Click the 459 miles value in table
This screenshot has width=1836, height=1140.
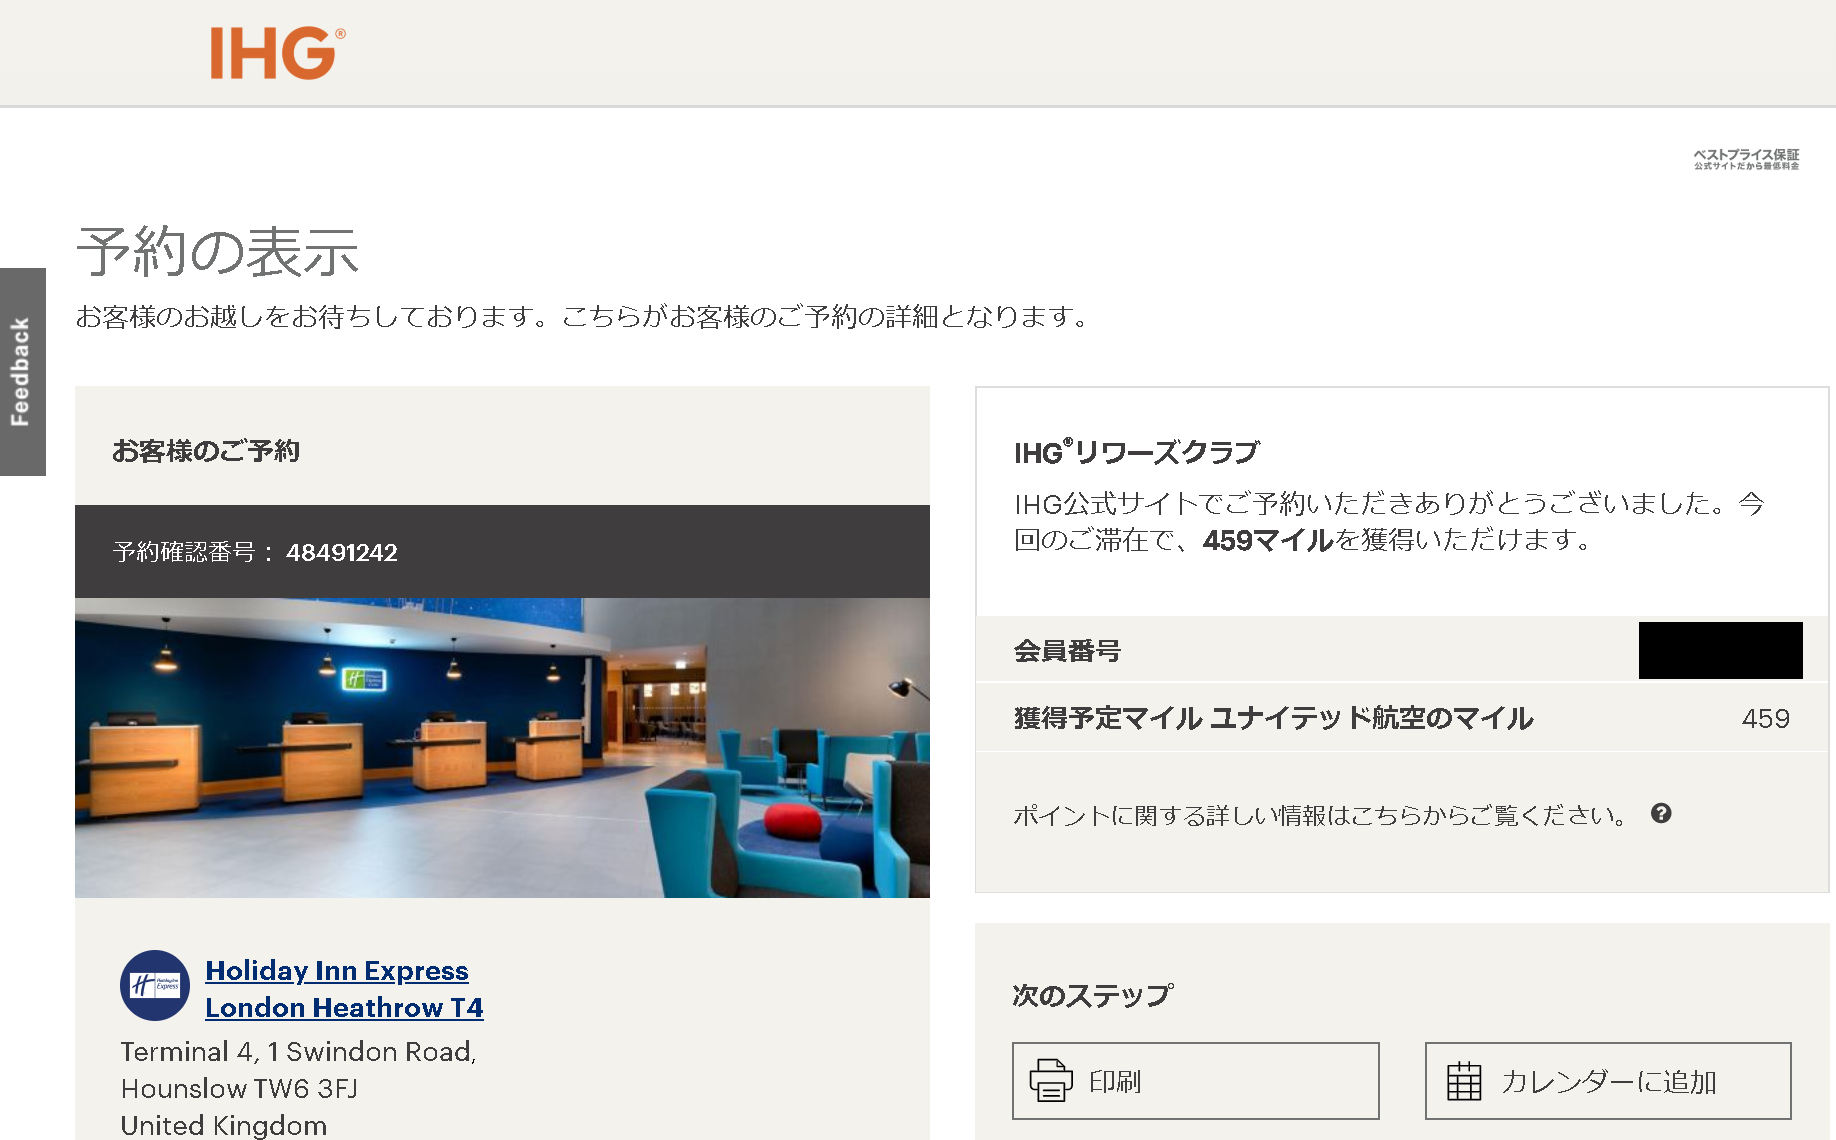point(1766,718)
